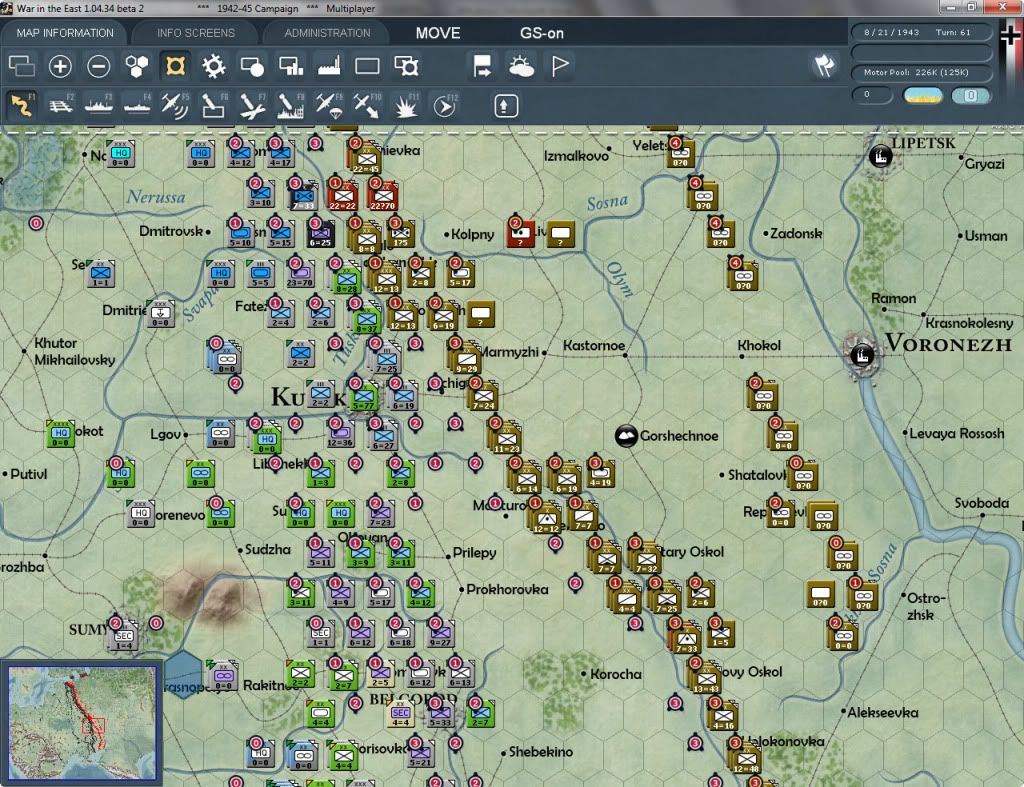The image size is (1024, 787).
Task: Click the End Turn (F12) icon
Action: tap(444, 105)
